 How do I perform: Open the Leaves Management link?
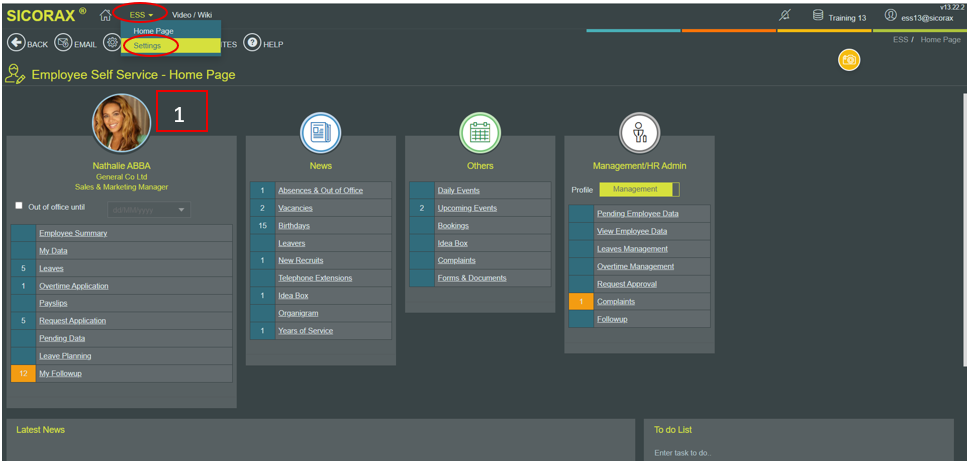click(x=632, y=249)
